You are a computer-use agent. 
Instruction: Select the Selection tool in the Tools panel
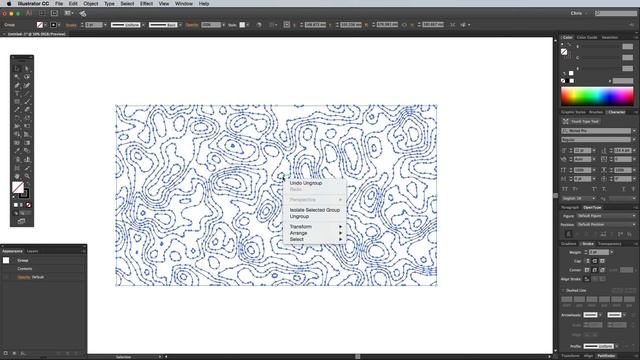17,68
